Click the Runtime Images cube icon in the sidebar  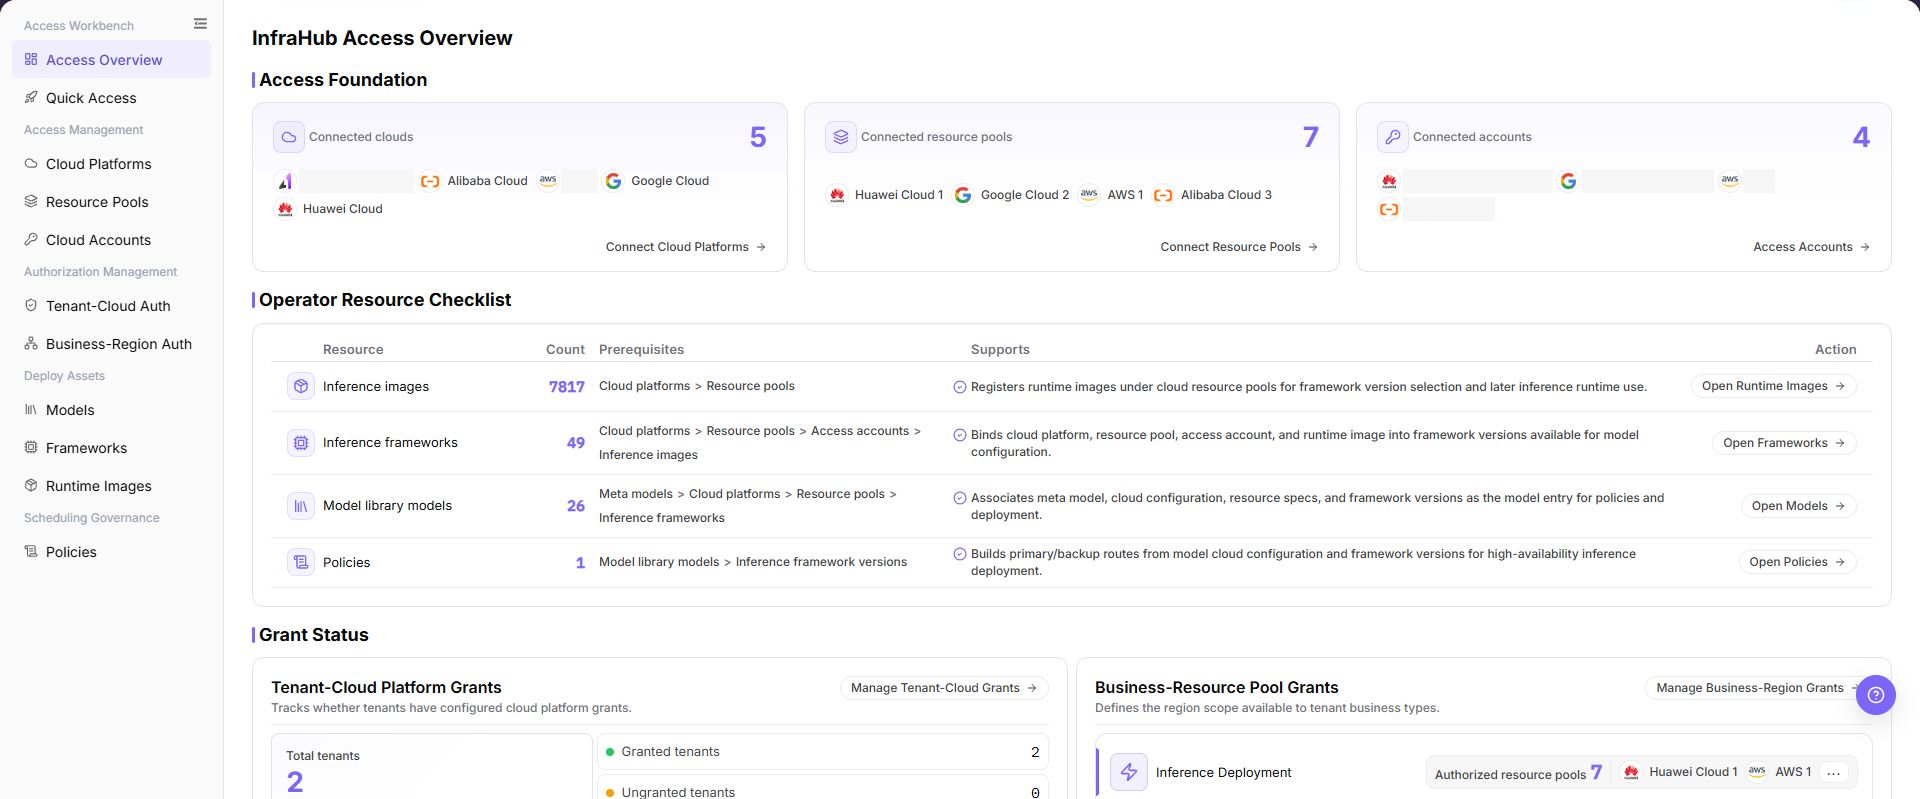pyautogui.click(x=31, y=485)
